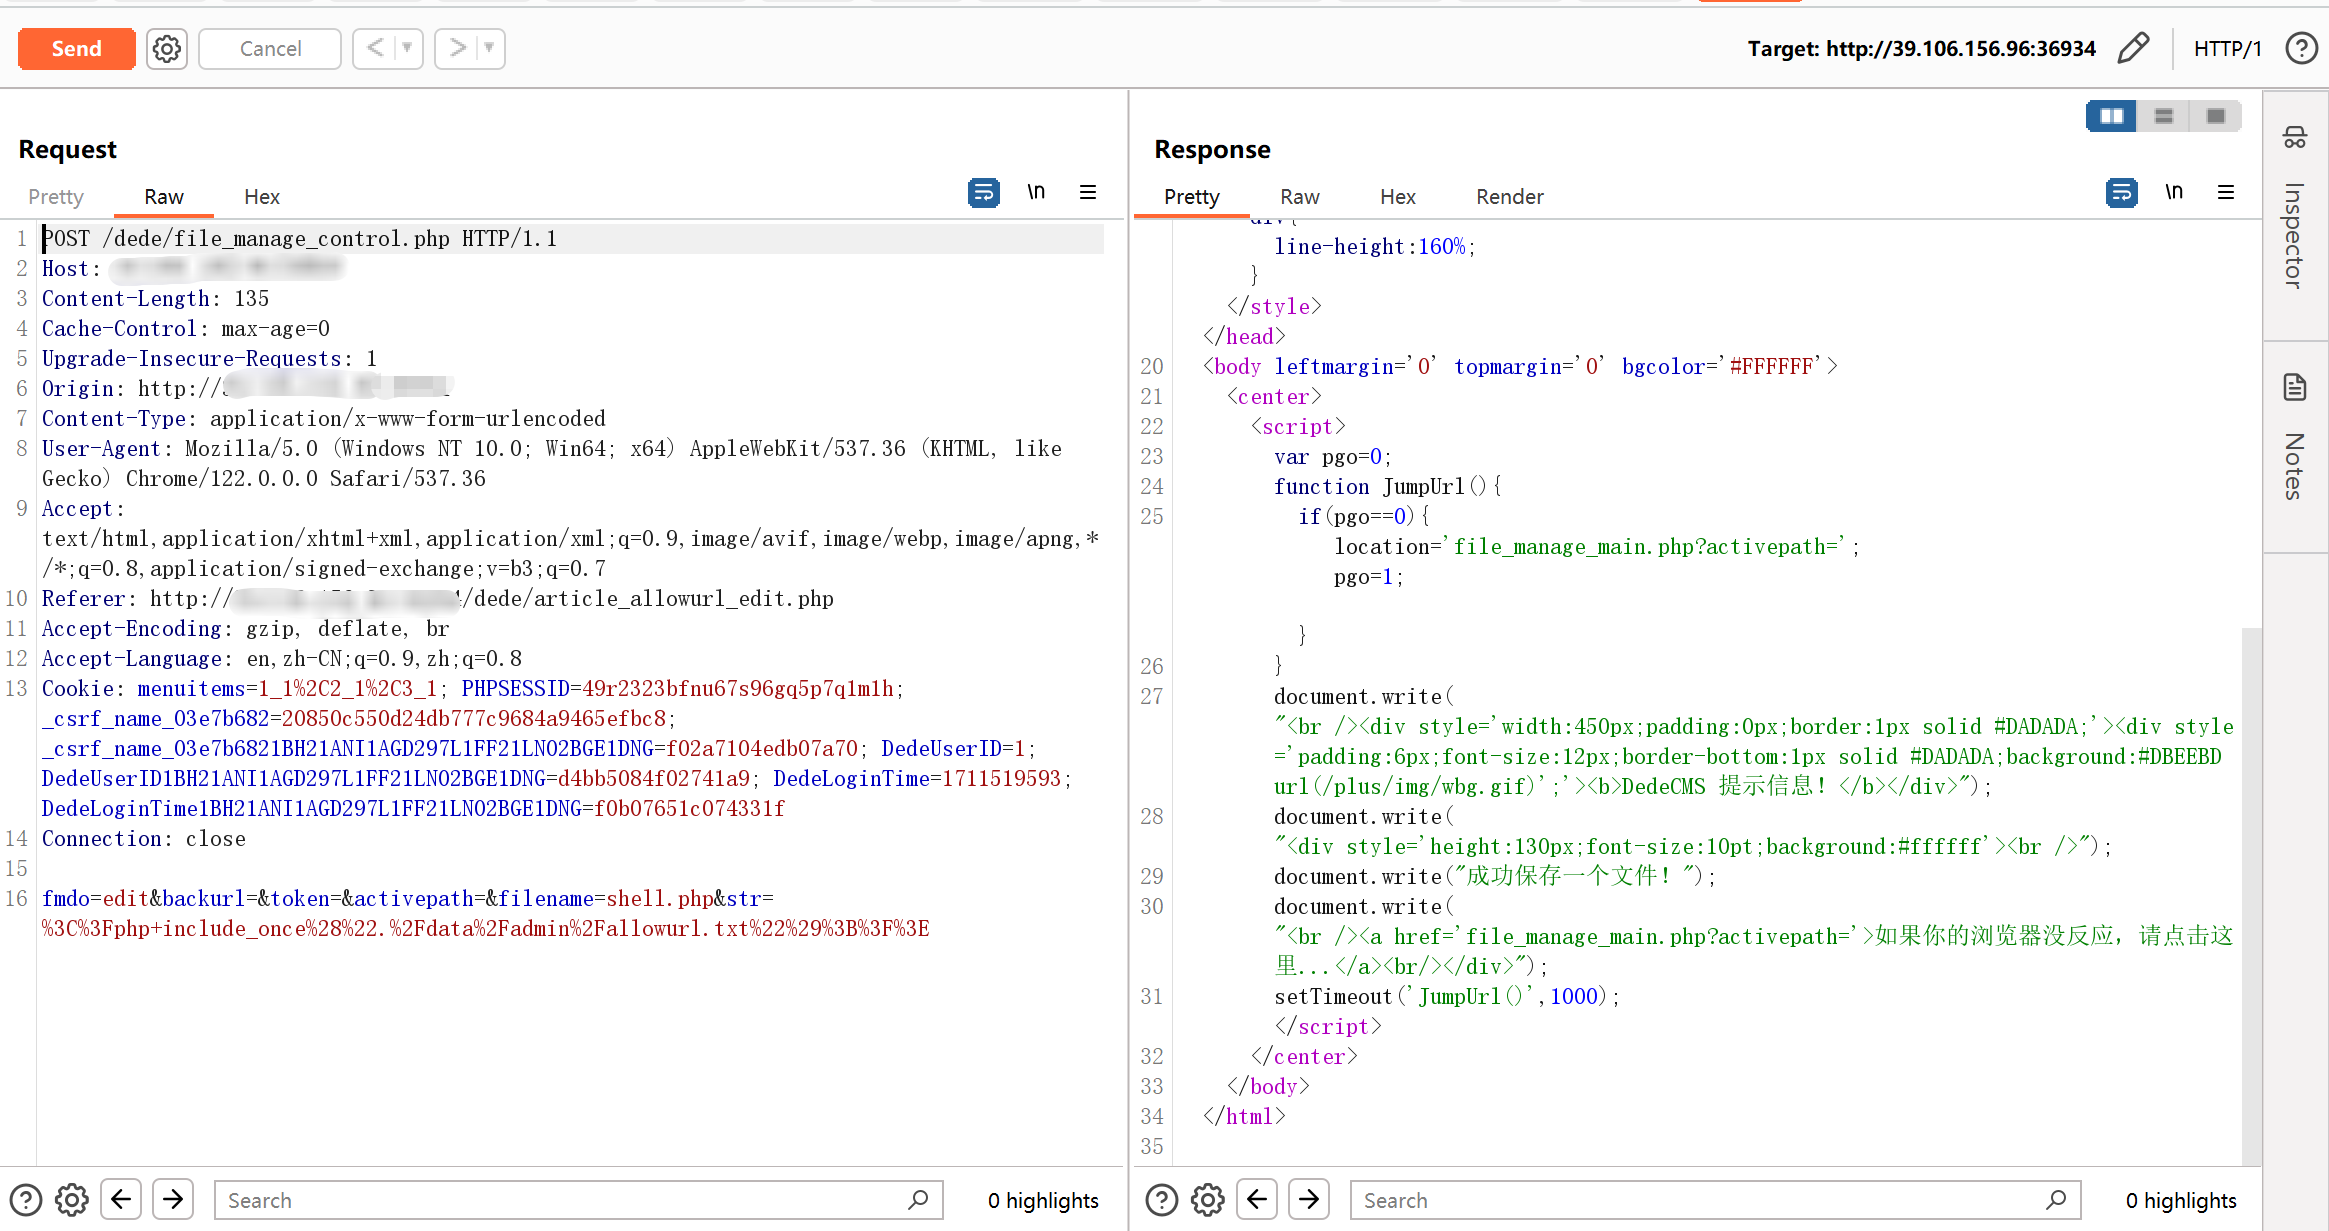
Task: Click the Send request settings gear icon
Action: (x=167, y=49)
